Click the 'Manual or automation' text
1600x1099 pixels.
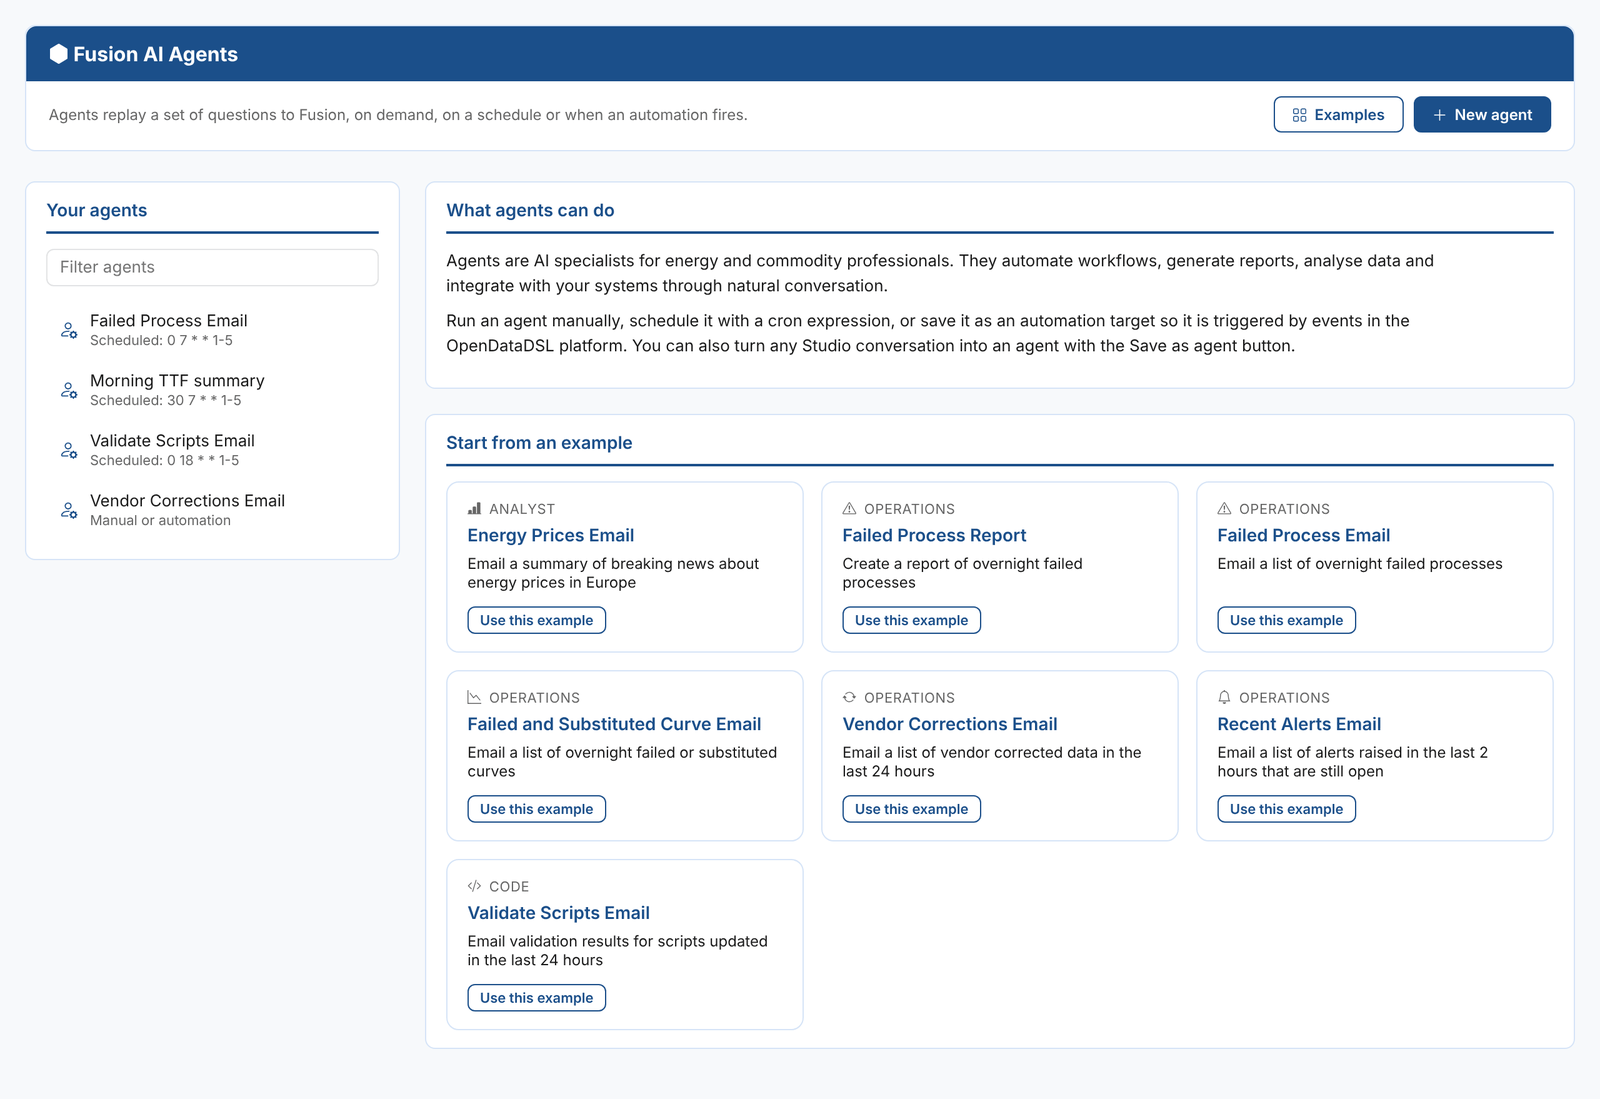pos(160,520)
